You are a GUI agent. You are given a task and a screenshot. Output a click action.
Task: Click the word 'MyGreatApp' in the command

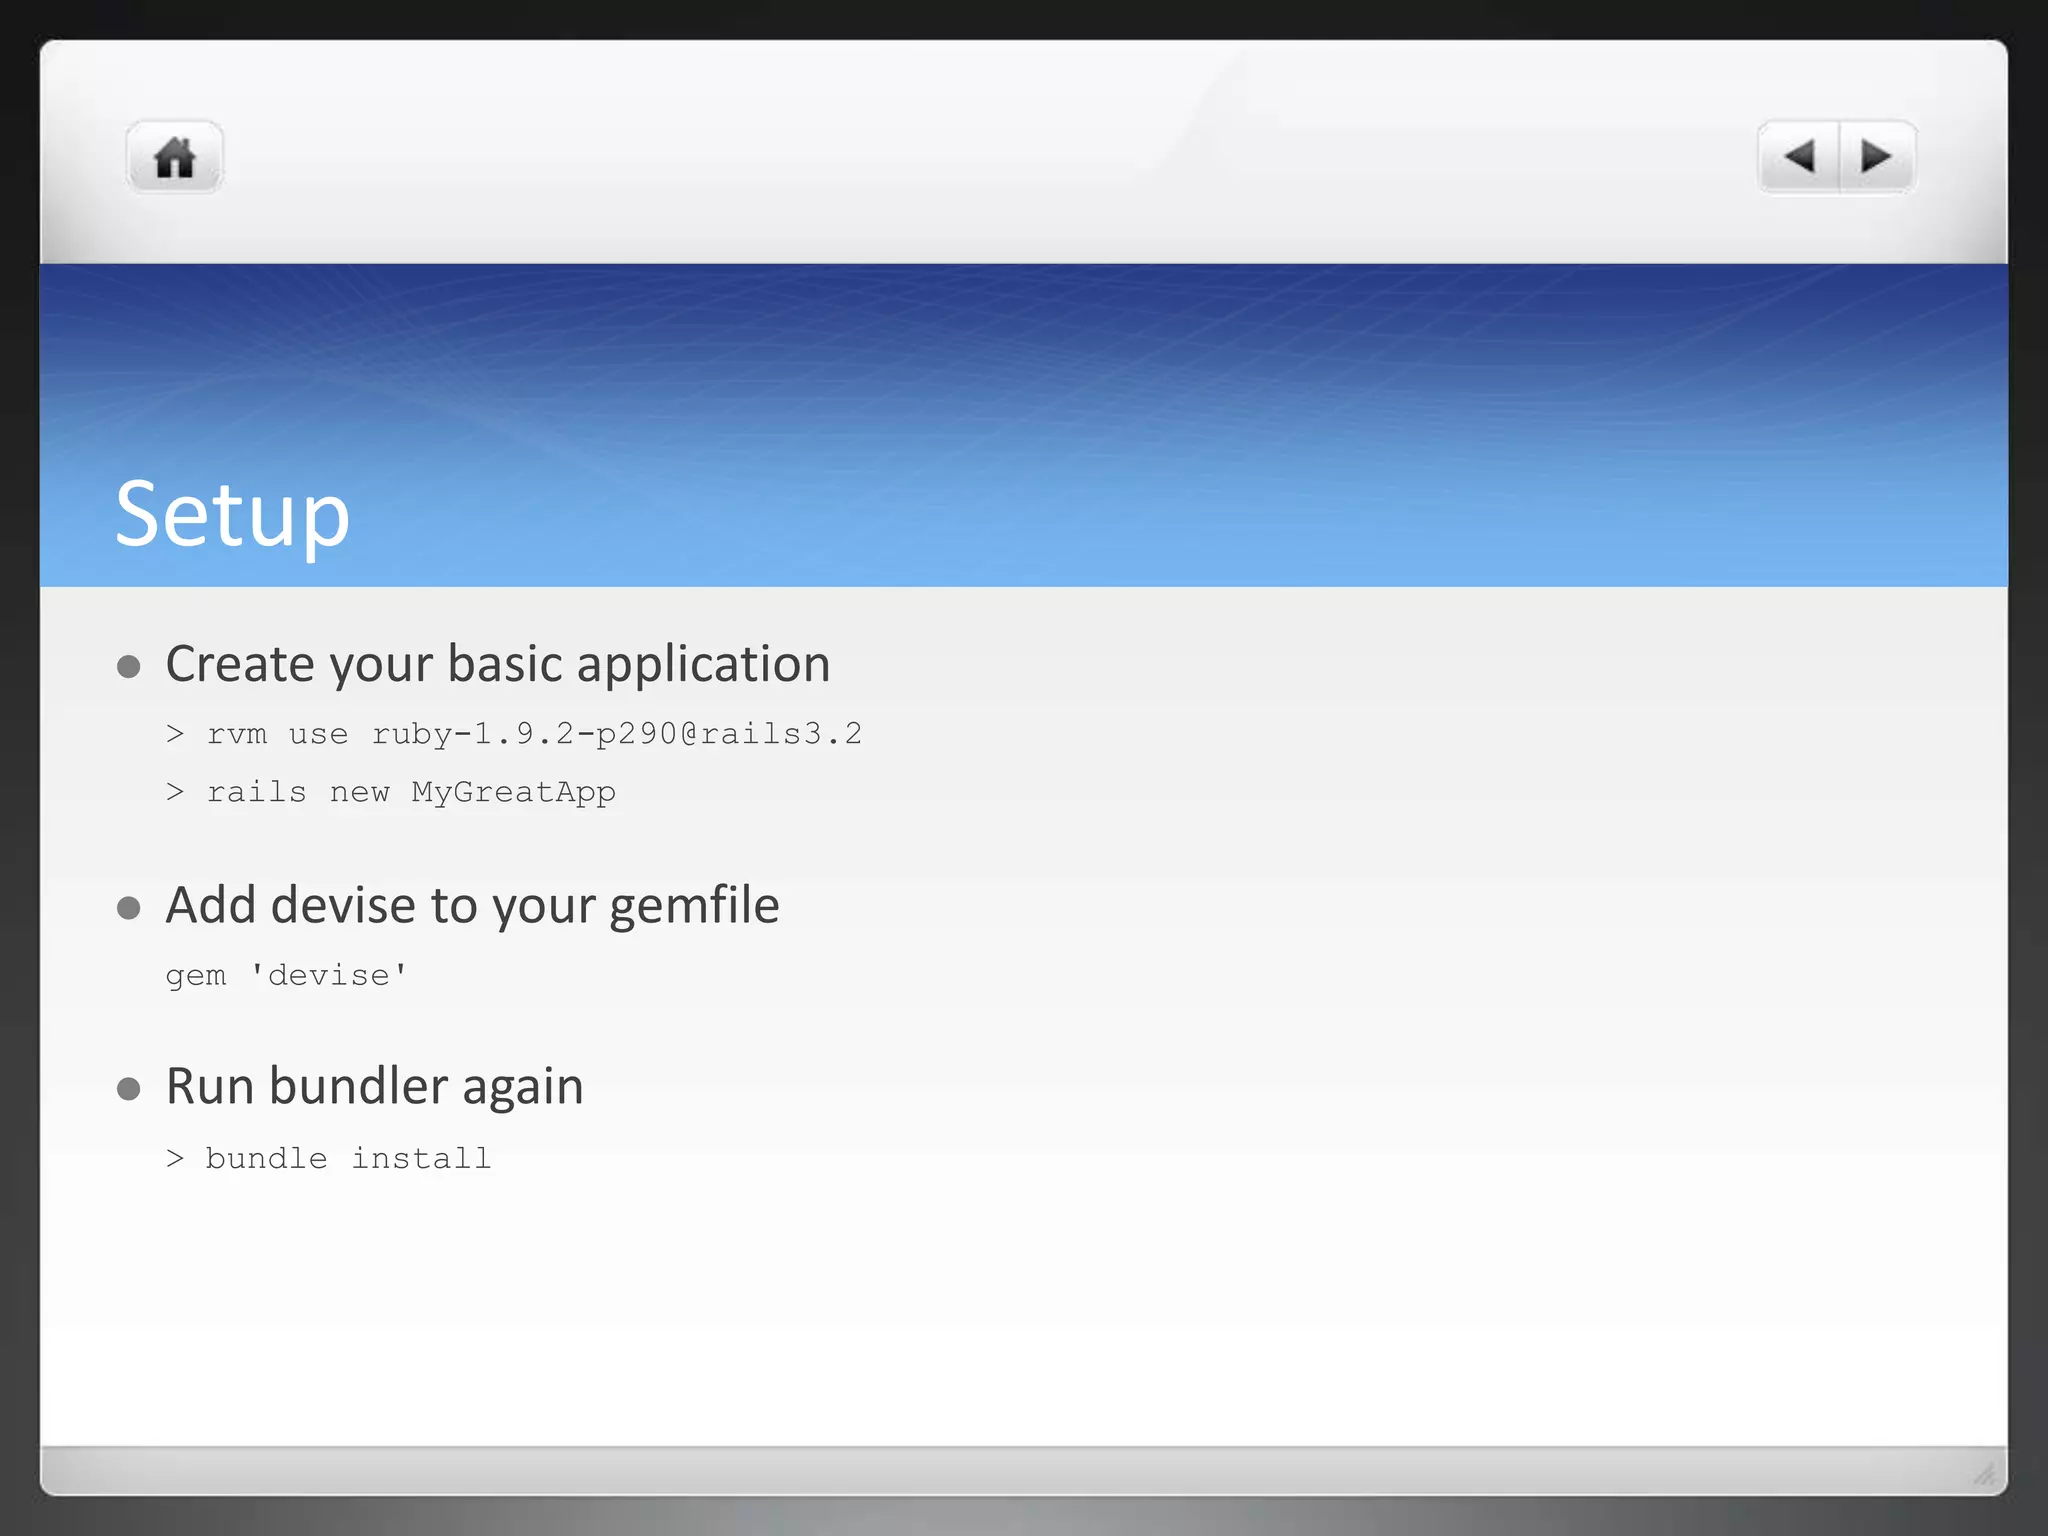[513, 792]
